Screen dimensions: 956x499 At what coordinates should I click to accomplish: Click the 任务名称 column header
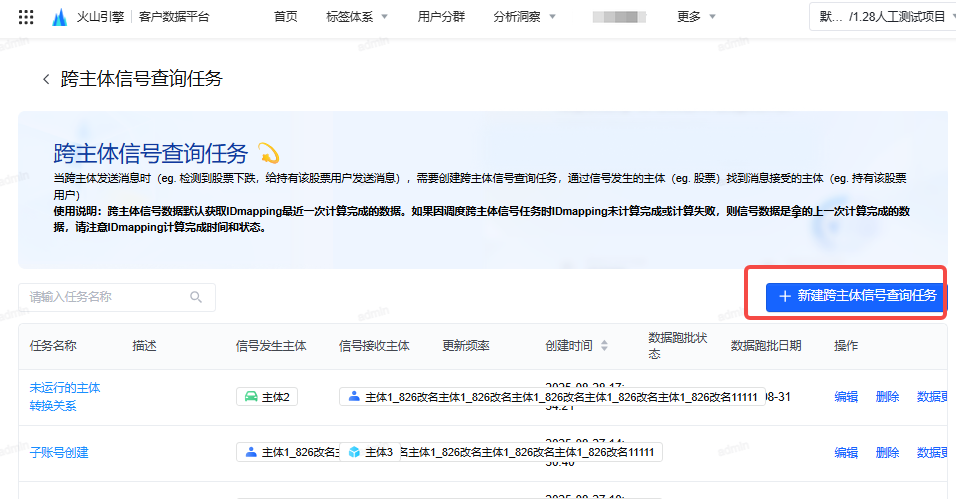53,346
